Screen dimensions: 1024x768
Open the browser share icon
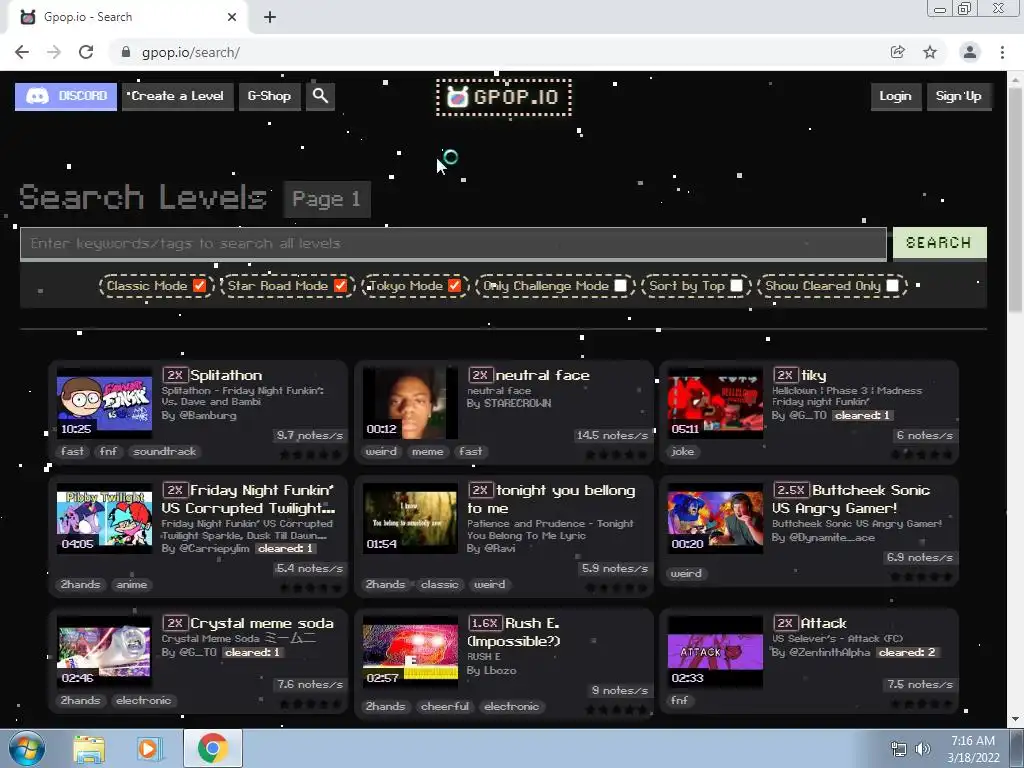click(898, 52)
